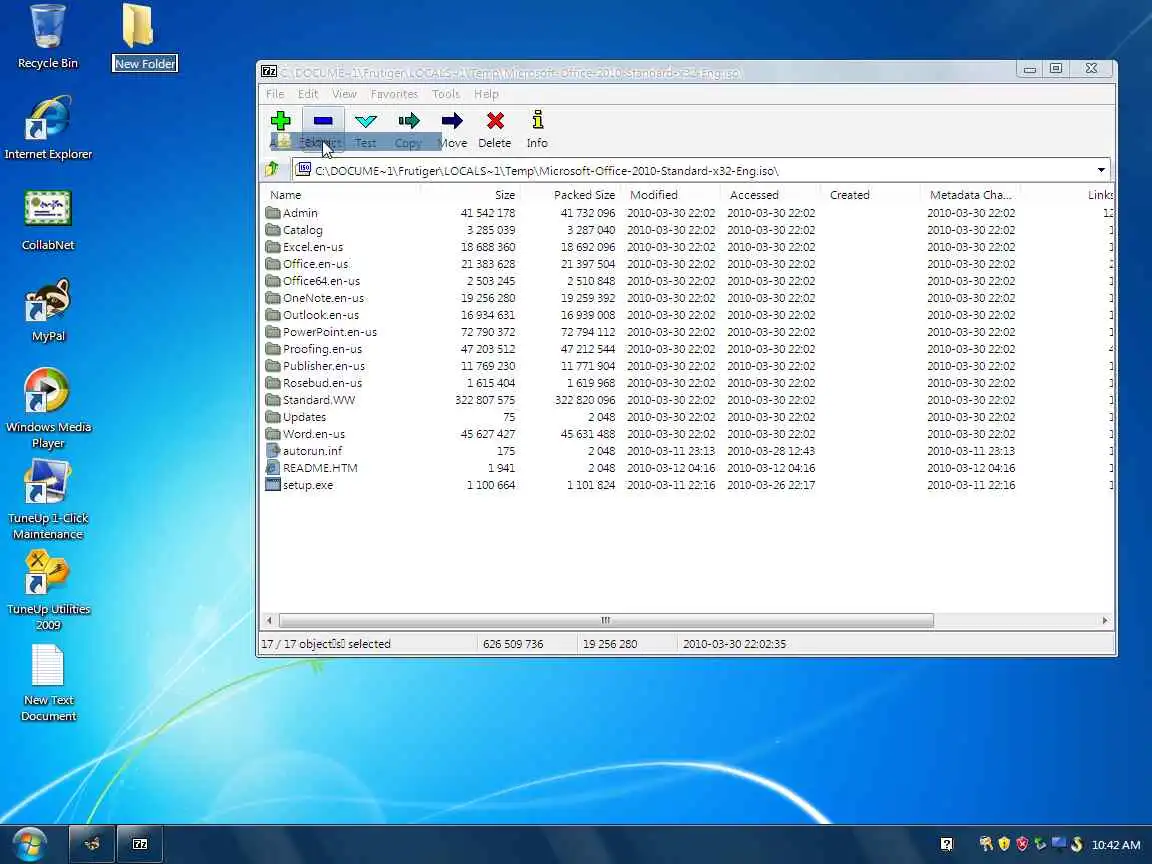Screen dimensions: 1152x864
Task: Click the Move arrow icon
Action: [x=452, y=120]
